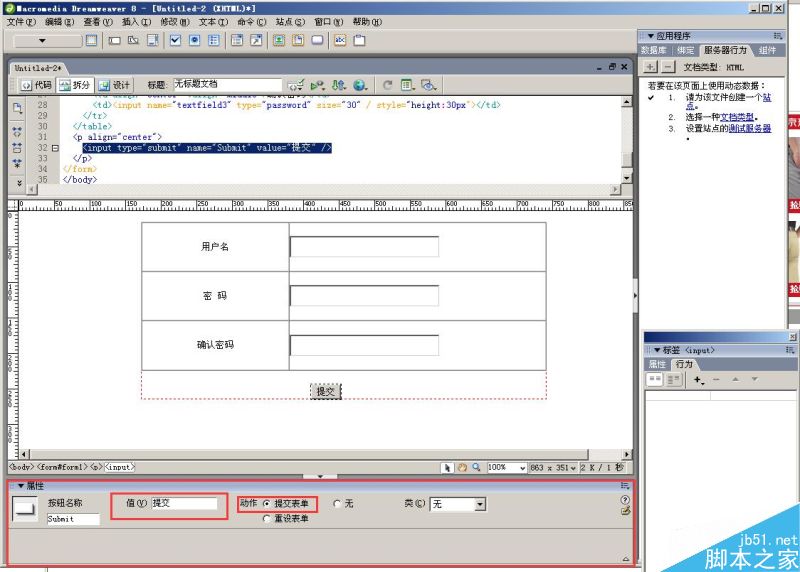Select the Zoom magnifier tool in status bar
This screenshot has width=800, height=572.
[x=477, y=467]
